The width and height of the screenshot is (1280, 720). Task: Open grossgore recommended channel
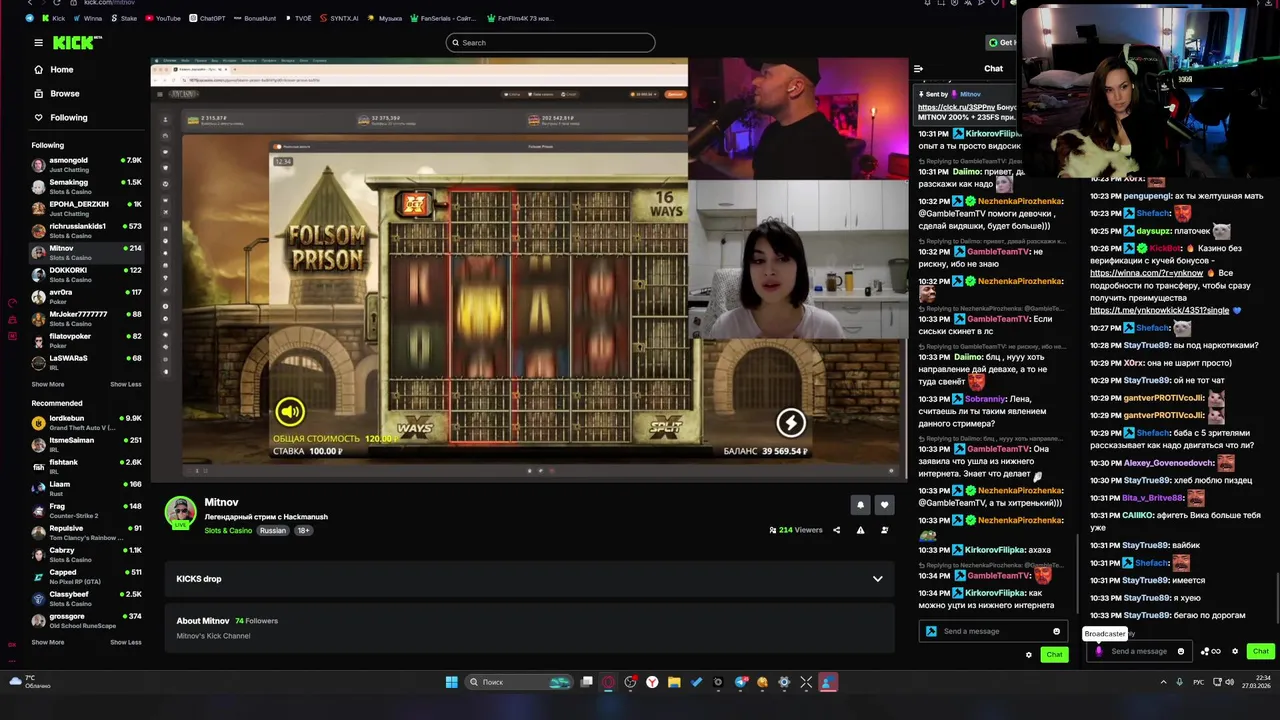(x=87, y=620)
